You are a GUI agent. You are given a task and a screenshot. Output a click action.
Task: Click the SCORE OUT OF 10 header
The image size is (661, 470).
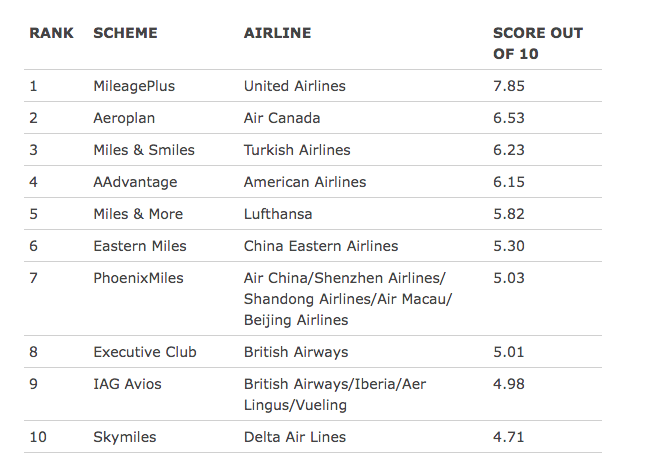(x=537, y=43)
